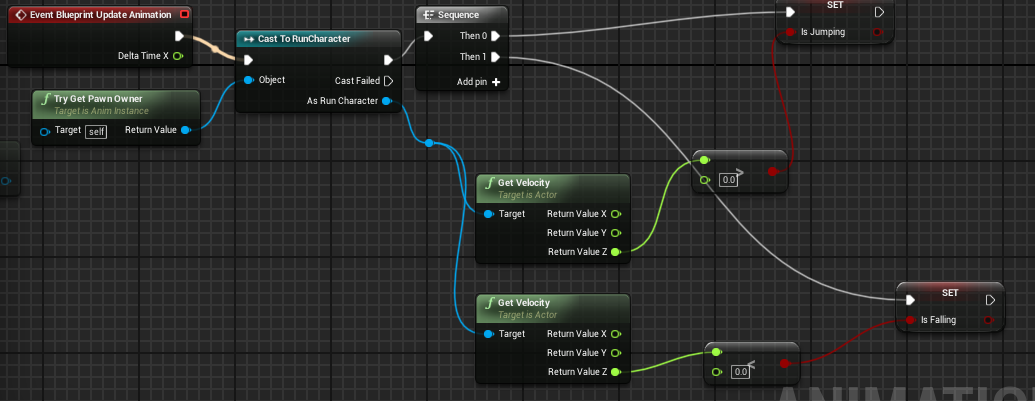The image size is (1035, 401).
Task: Click the Object input pin on Cast To RunCharacter
Action: click(x=248, y=80)
